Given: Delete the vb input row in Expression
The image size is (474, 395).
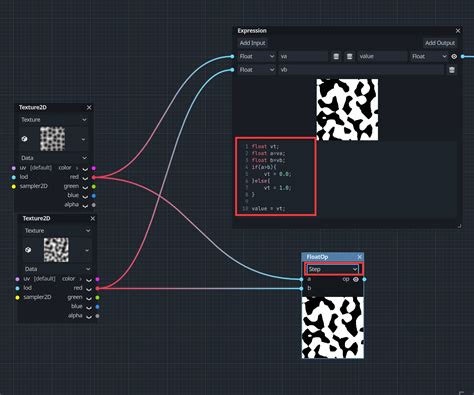Looking at the screenshot, I should tap(452, 70).
